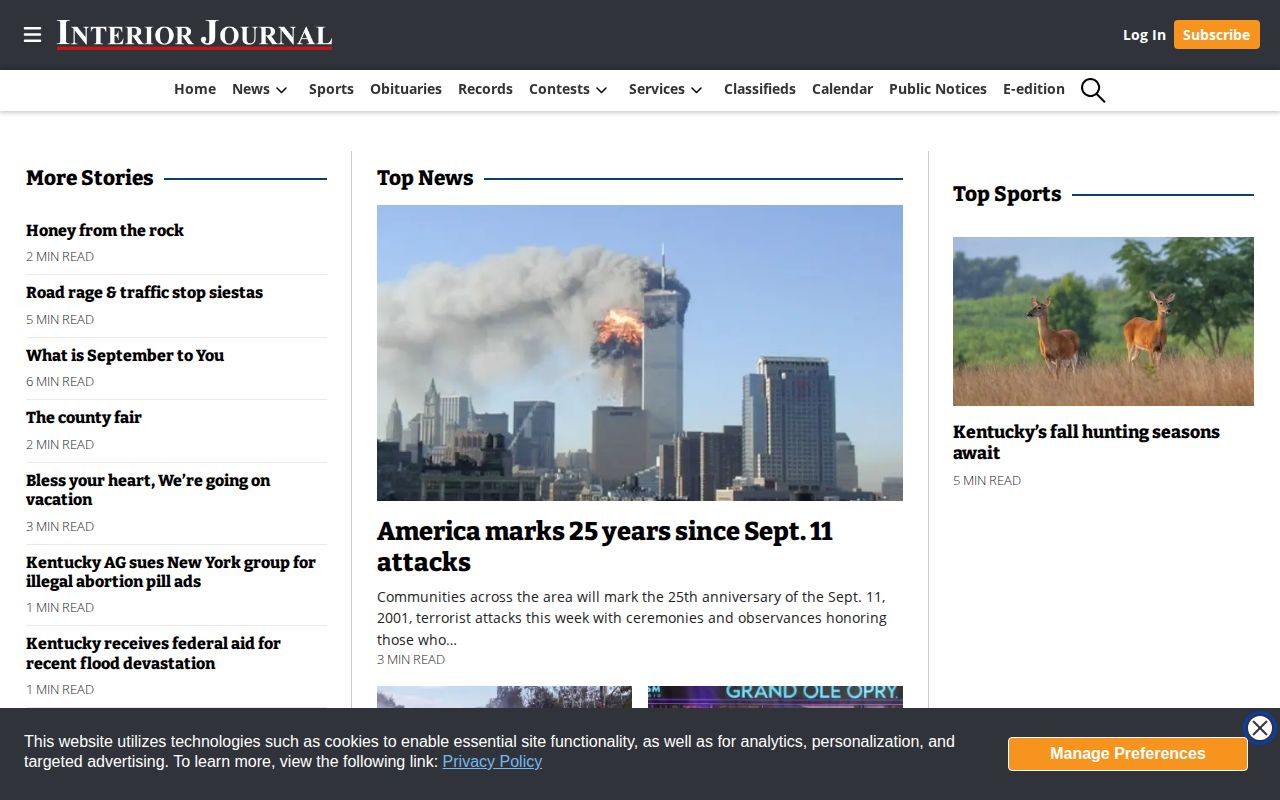Open 'What is September to You' story

tap(125, 355)
